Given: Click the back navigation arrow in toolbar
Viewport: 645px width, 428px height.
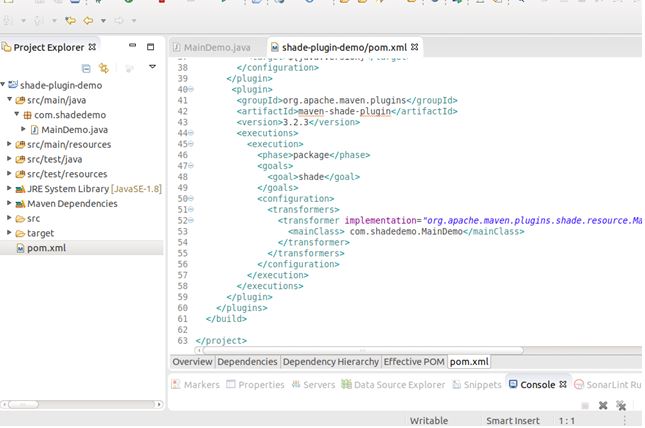Looking at the screenshot, I should tap(89, 20).
